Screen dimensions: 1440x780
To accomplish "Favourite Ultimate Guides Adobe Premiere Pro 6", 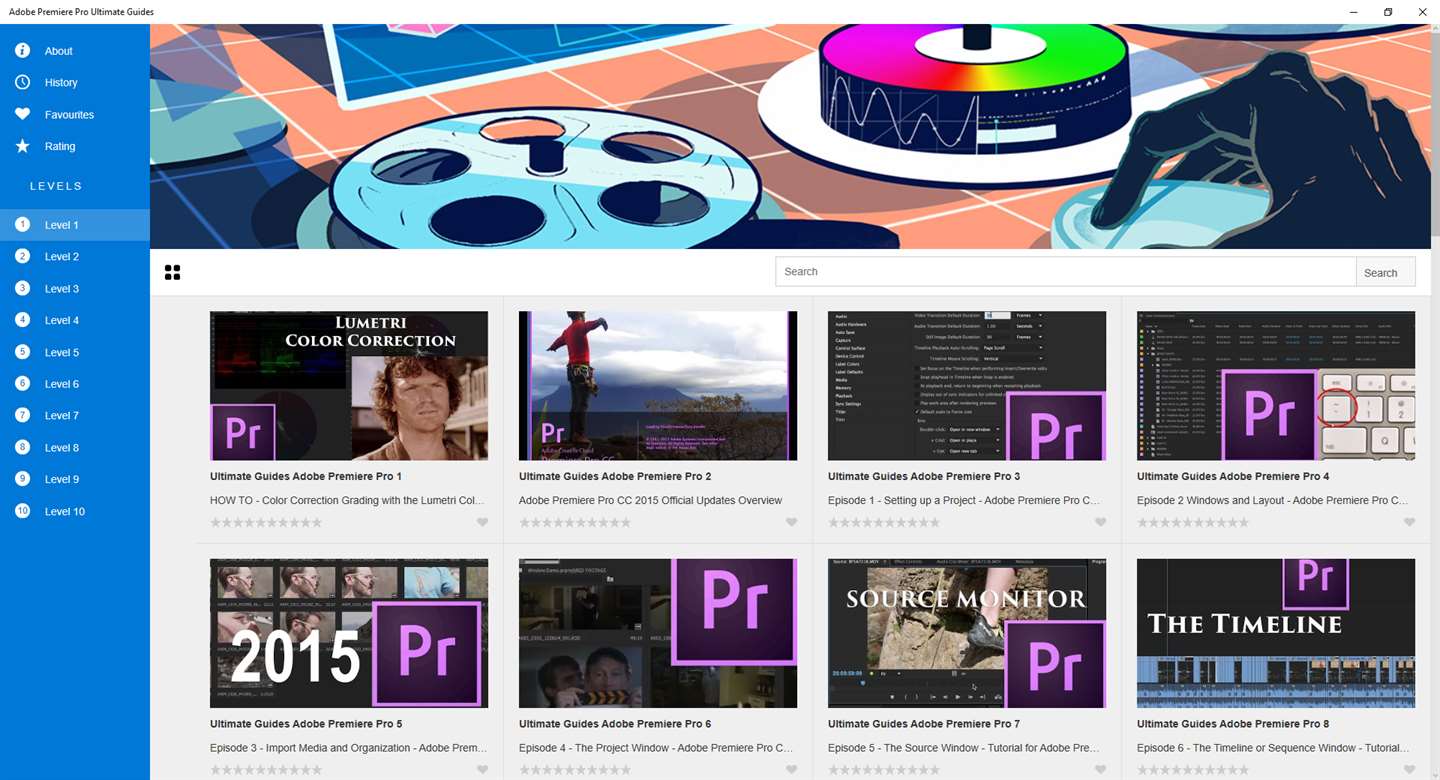I will point(791,770).
